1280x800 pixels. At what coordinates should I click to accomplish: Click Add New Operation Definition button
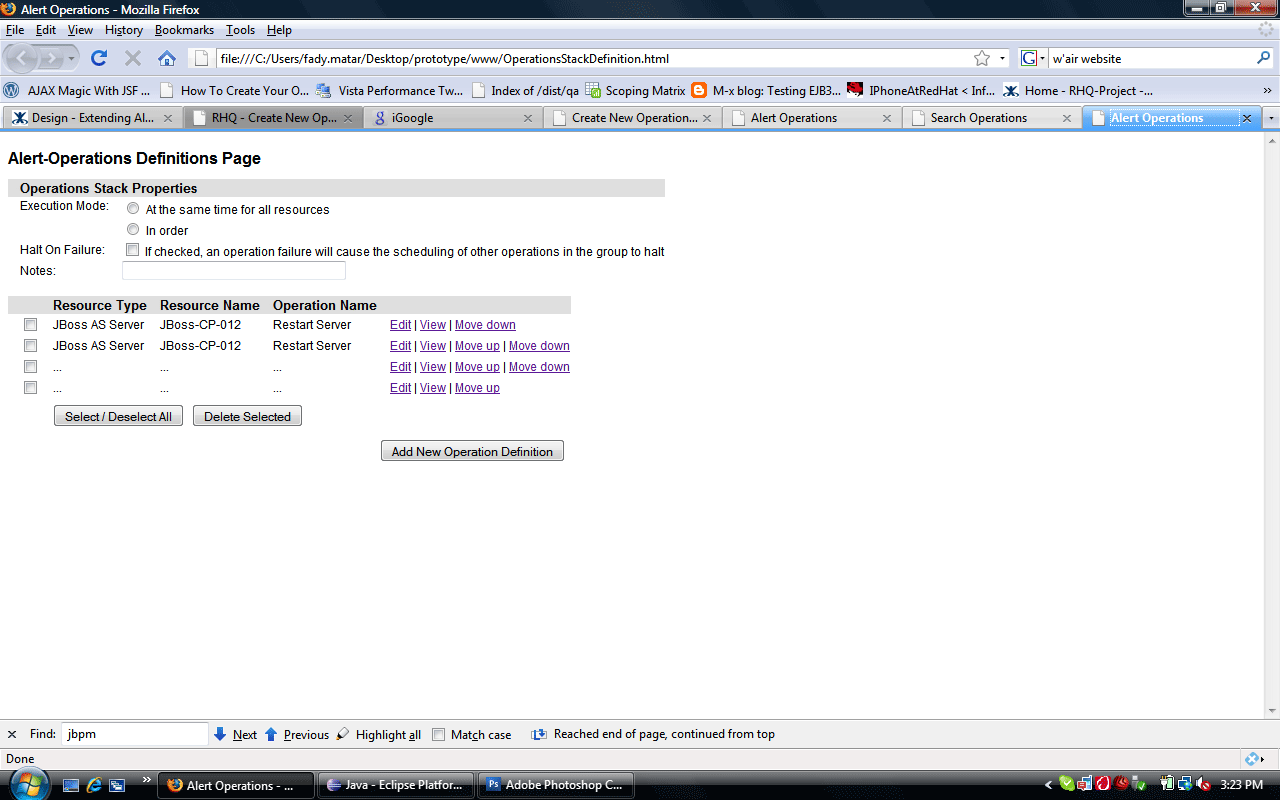click(472, 452)
